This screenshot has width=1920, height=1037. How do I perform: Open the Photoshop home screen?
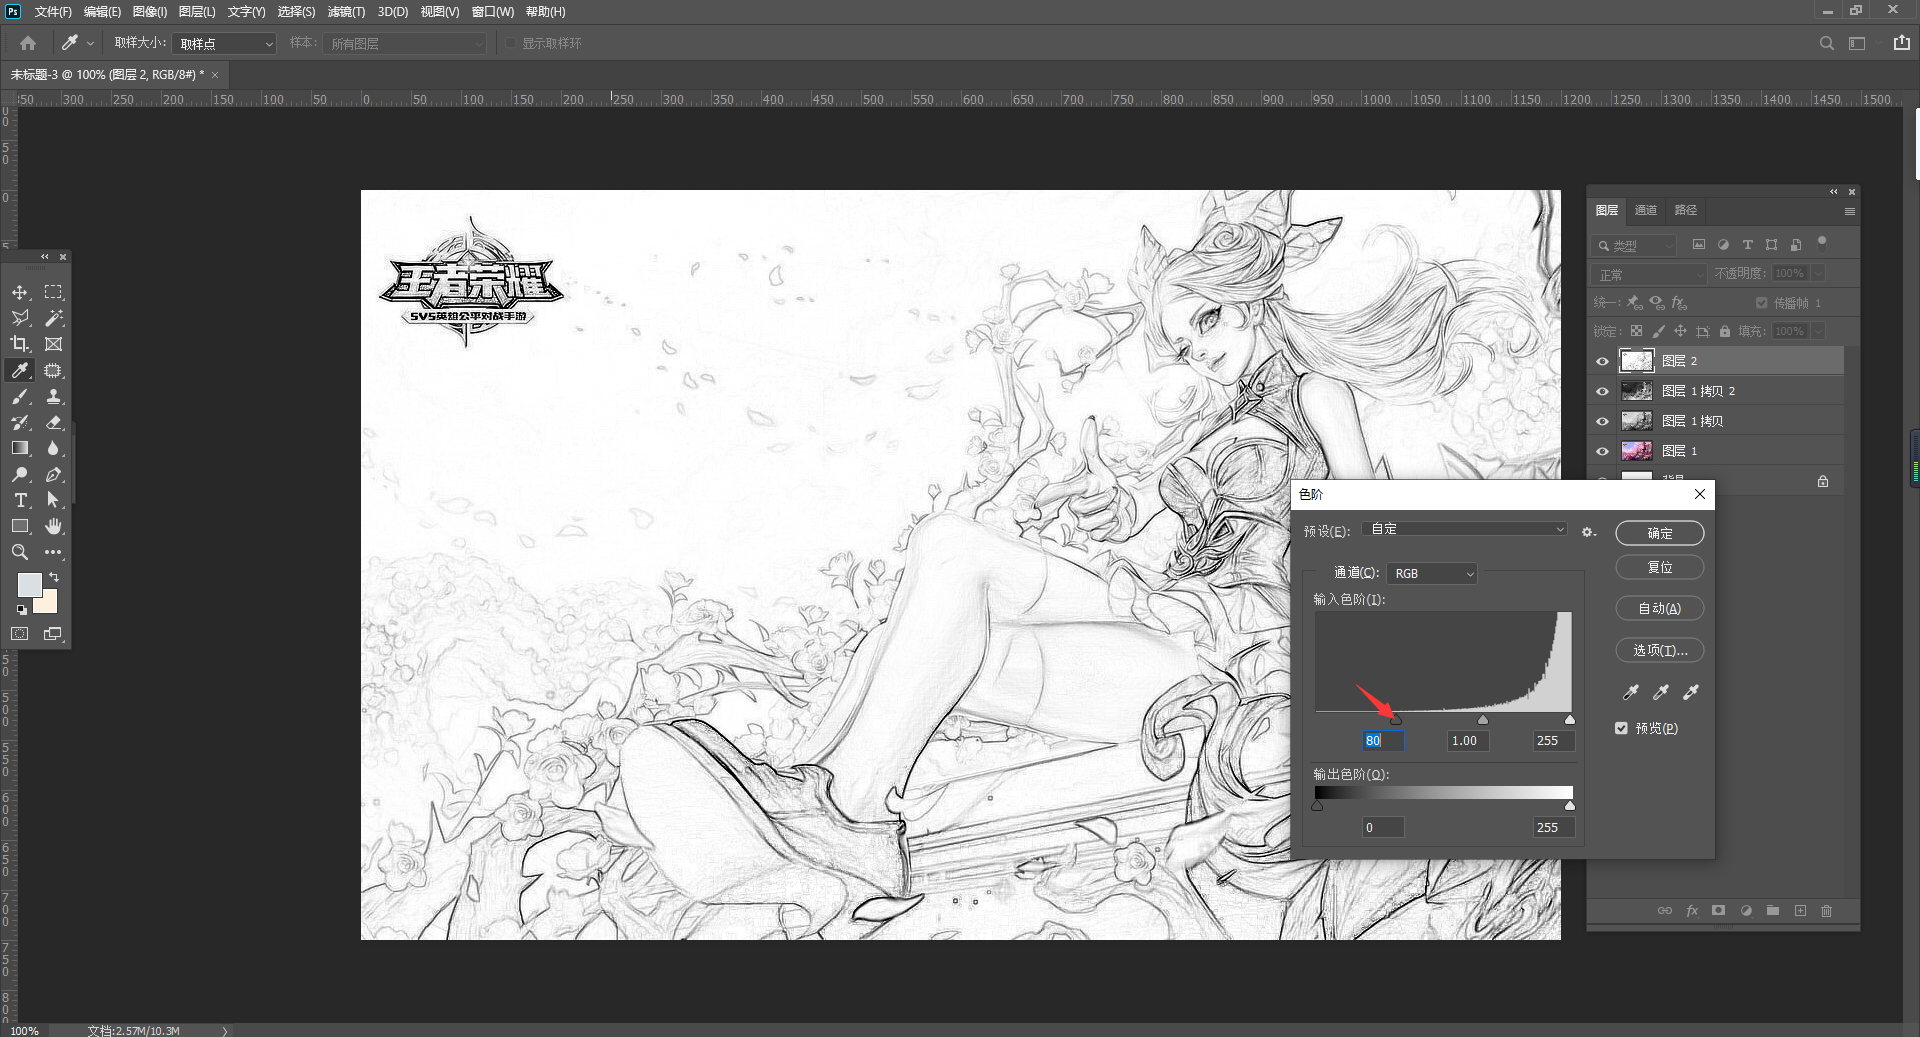click(x=28, y=43)
